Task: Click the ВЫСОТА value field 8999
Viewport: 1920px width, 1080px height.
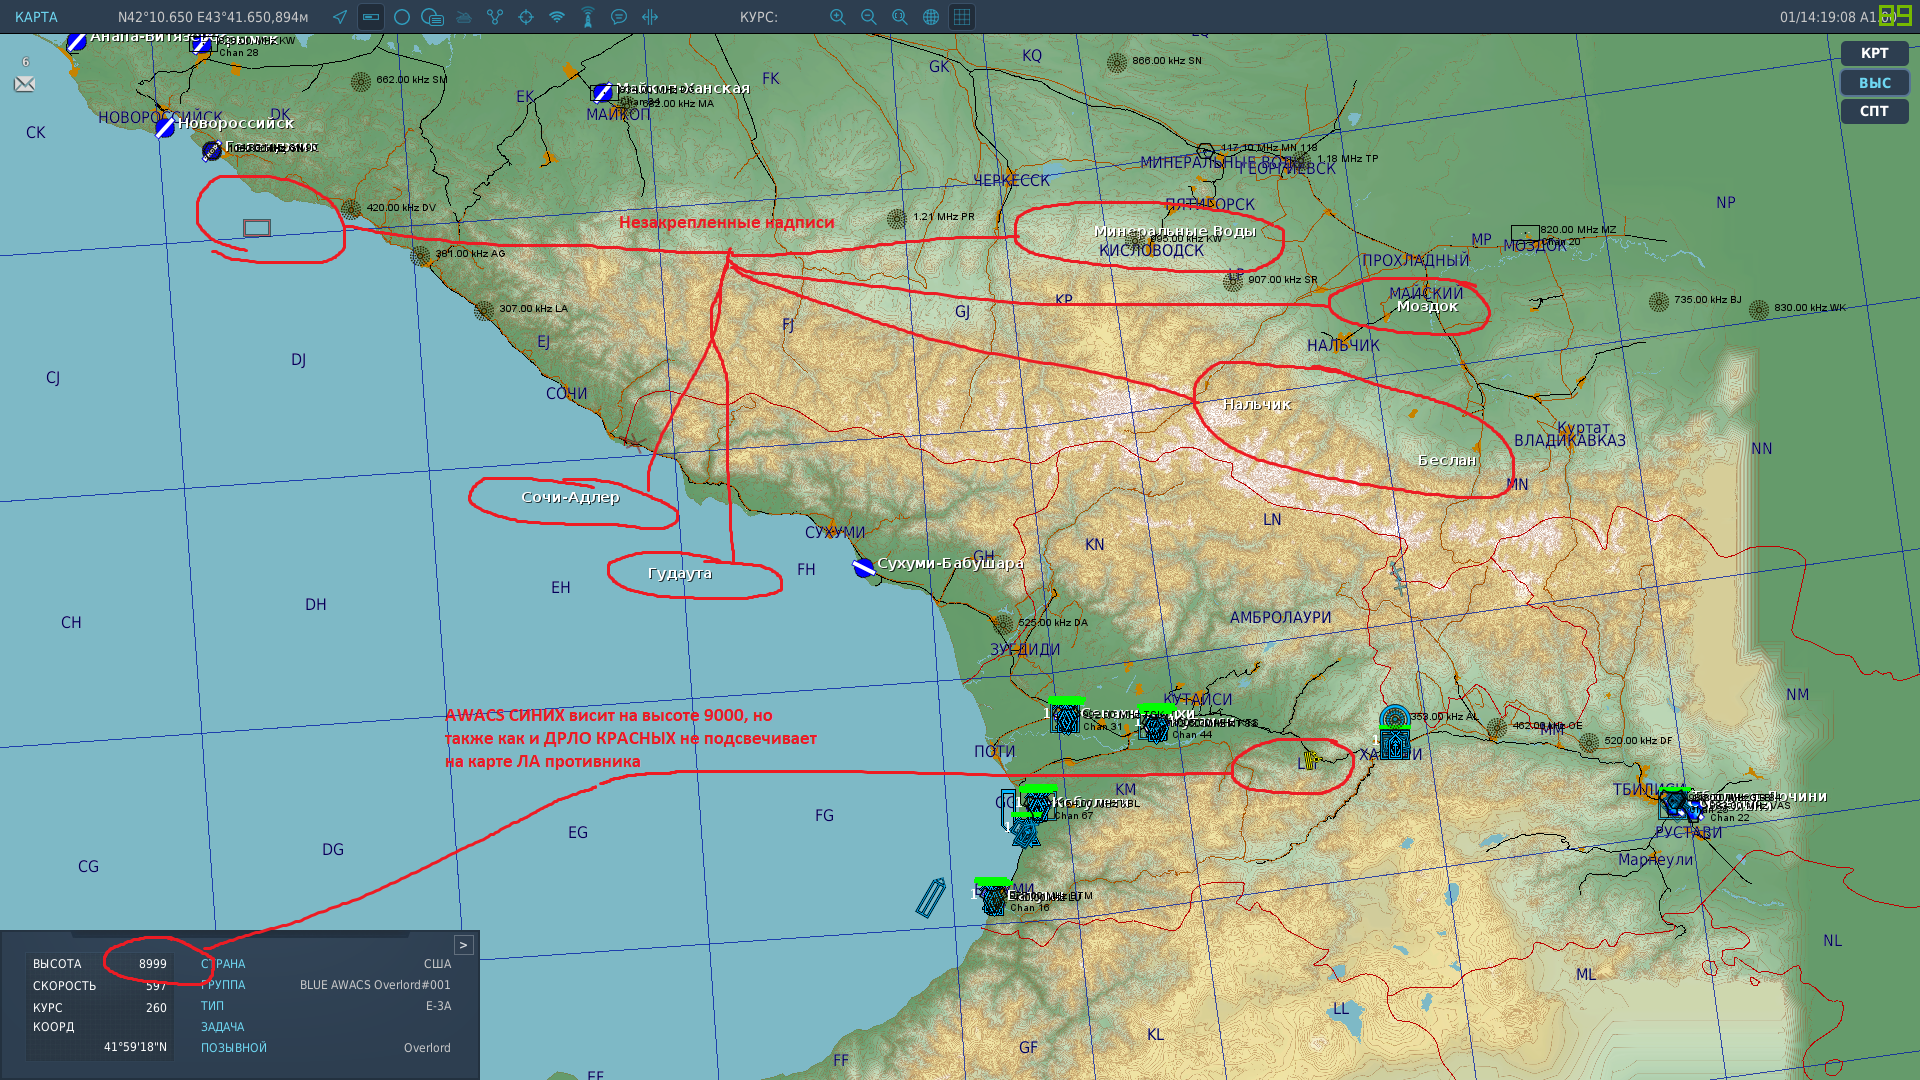Action: pos(153,964)
